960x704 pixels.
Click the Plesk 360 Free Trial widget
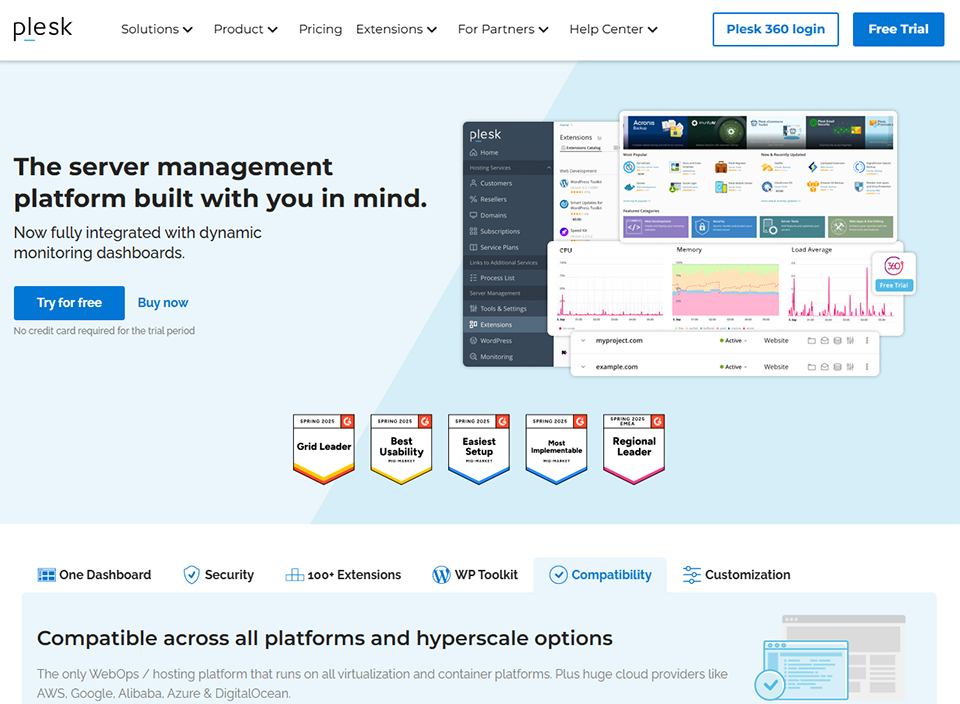894,274
